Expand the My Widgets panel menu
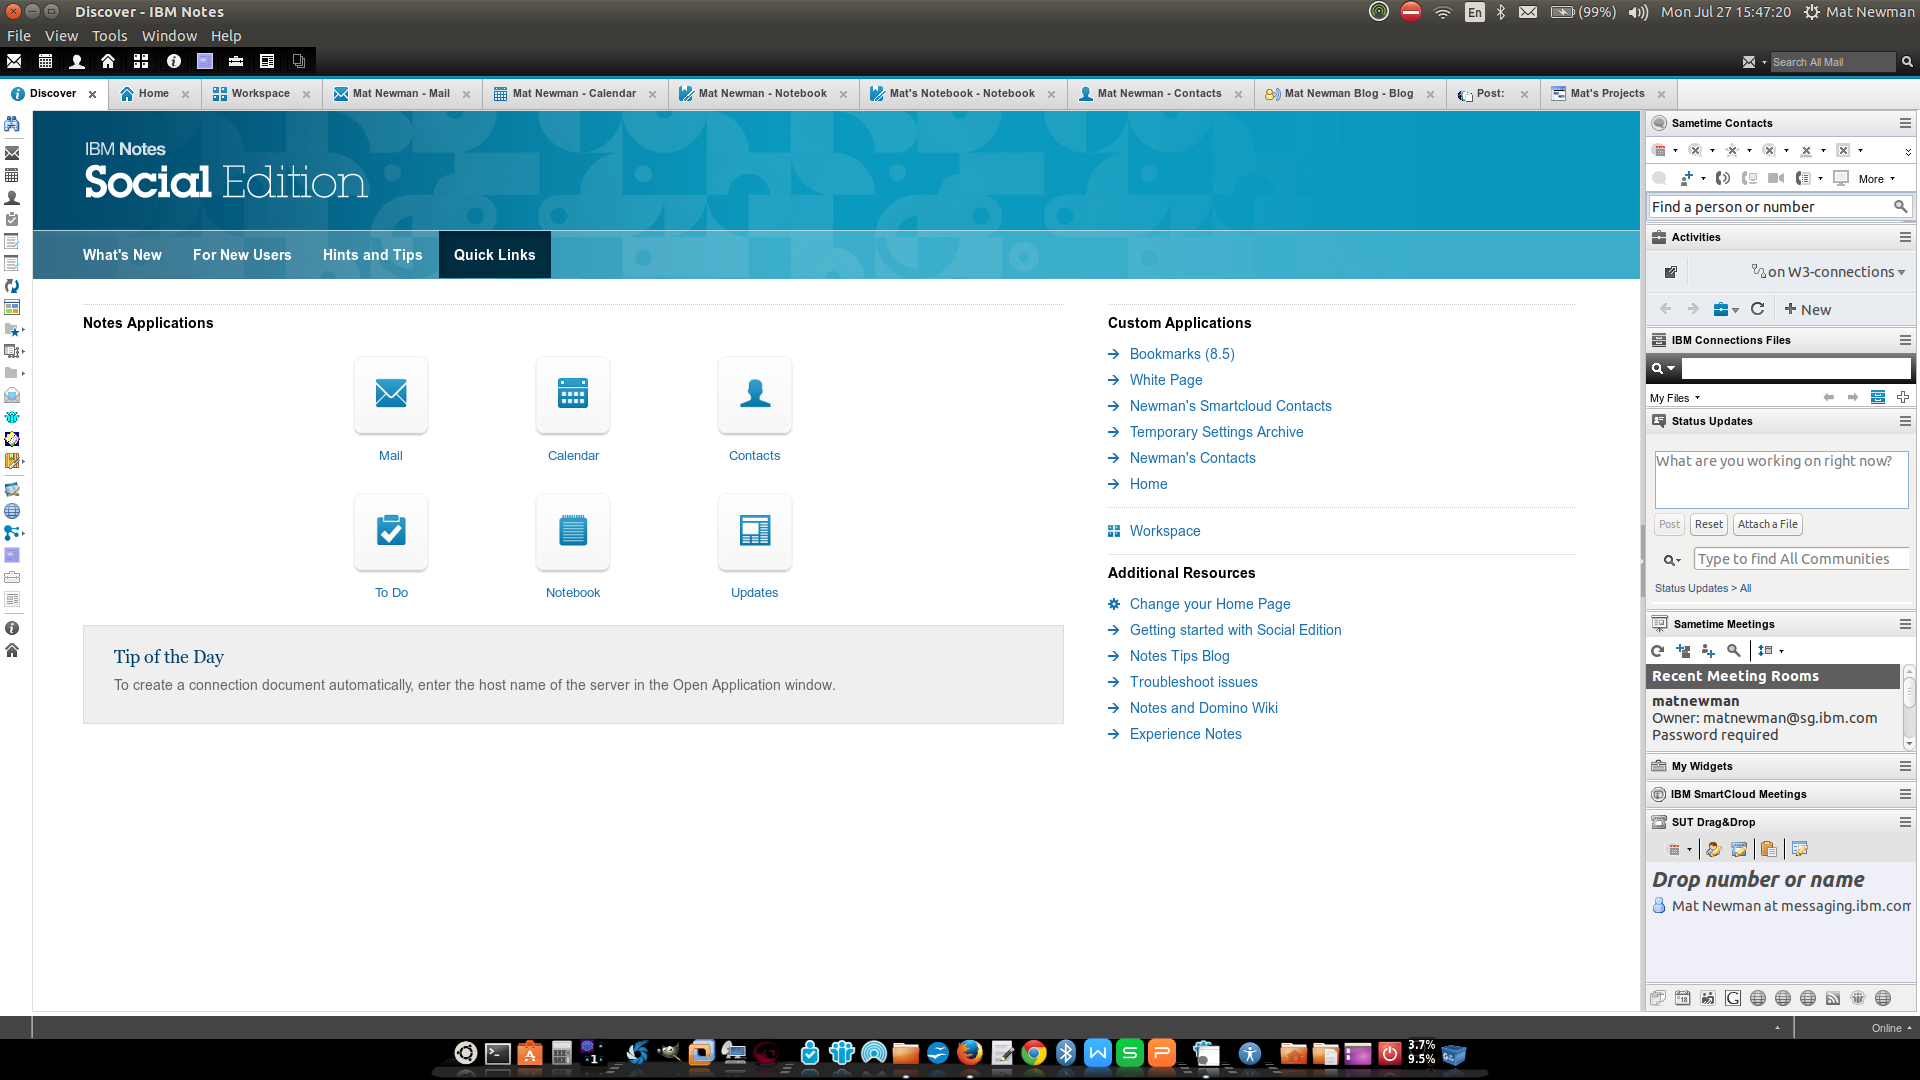Screen dimensions: 1920x1080 coord(1905,766)
